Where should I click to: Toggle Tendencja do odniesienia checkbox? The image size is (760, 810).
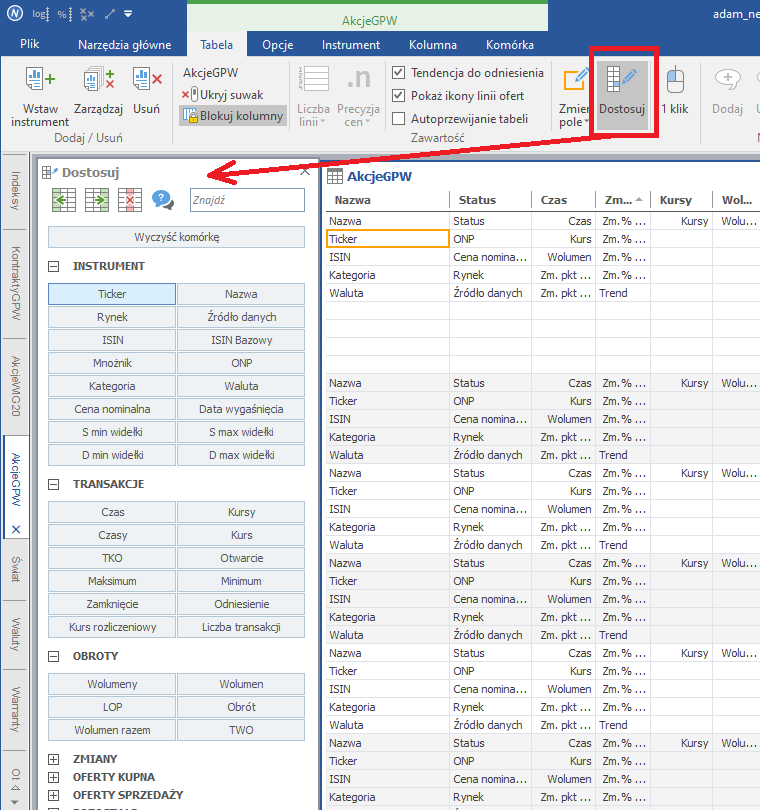(x=398, y=72)
